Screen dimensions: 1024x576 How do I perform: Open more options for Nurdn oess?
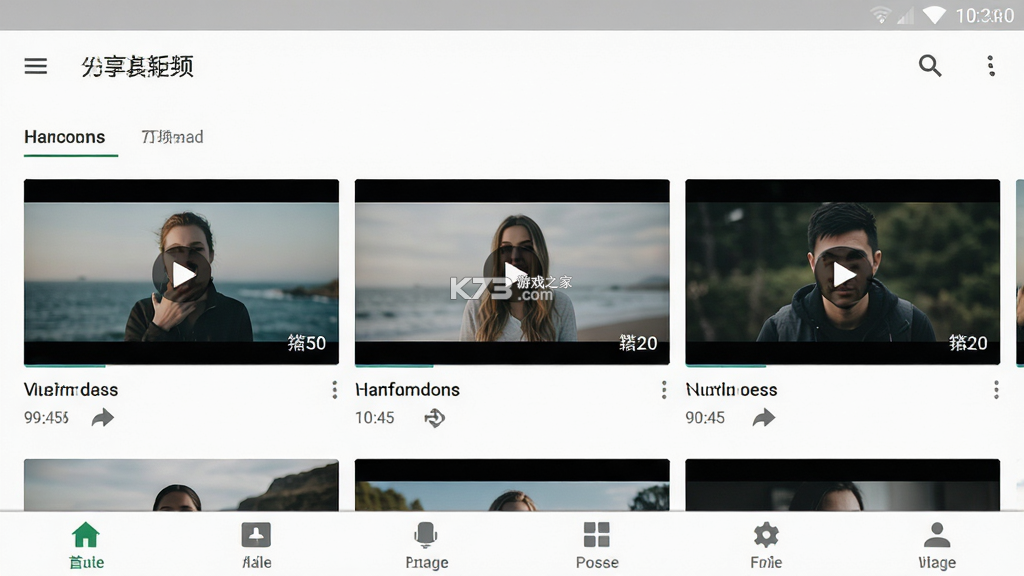[x=996, y=390]
